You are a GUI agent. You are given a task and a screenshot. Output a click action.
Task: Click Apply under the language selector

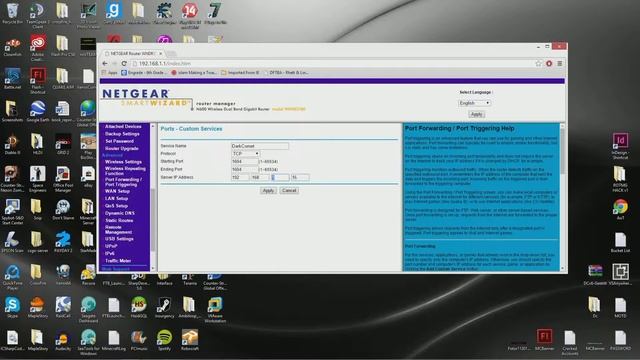[476, 114]
